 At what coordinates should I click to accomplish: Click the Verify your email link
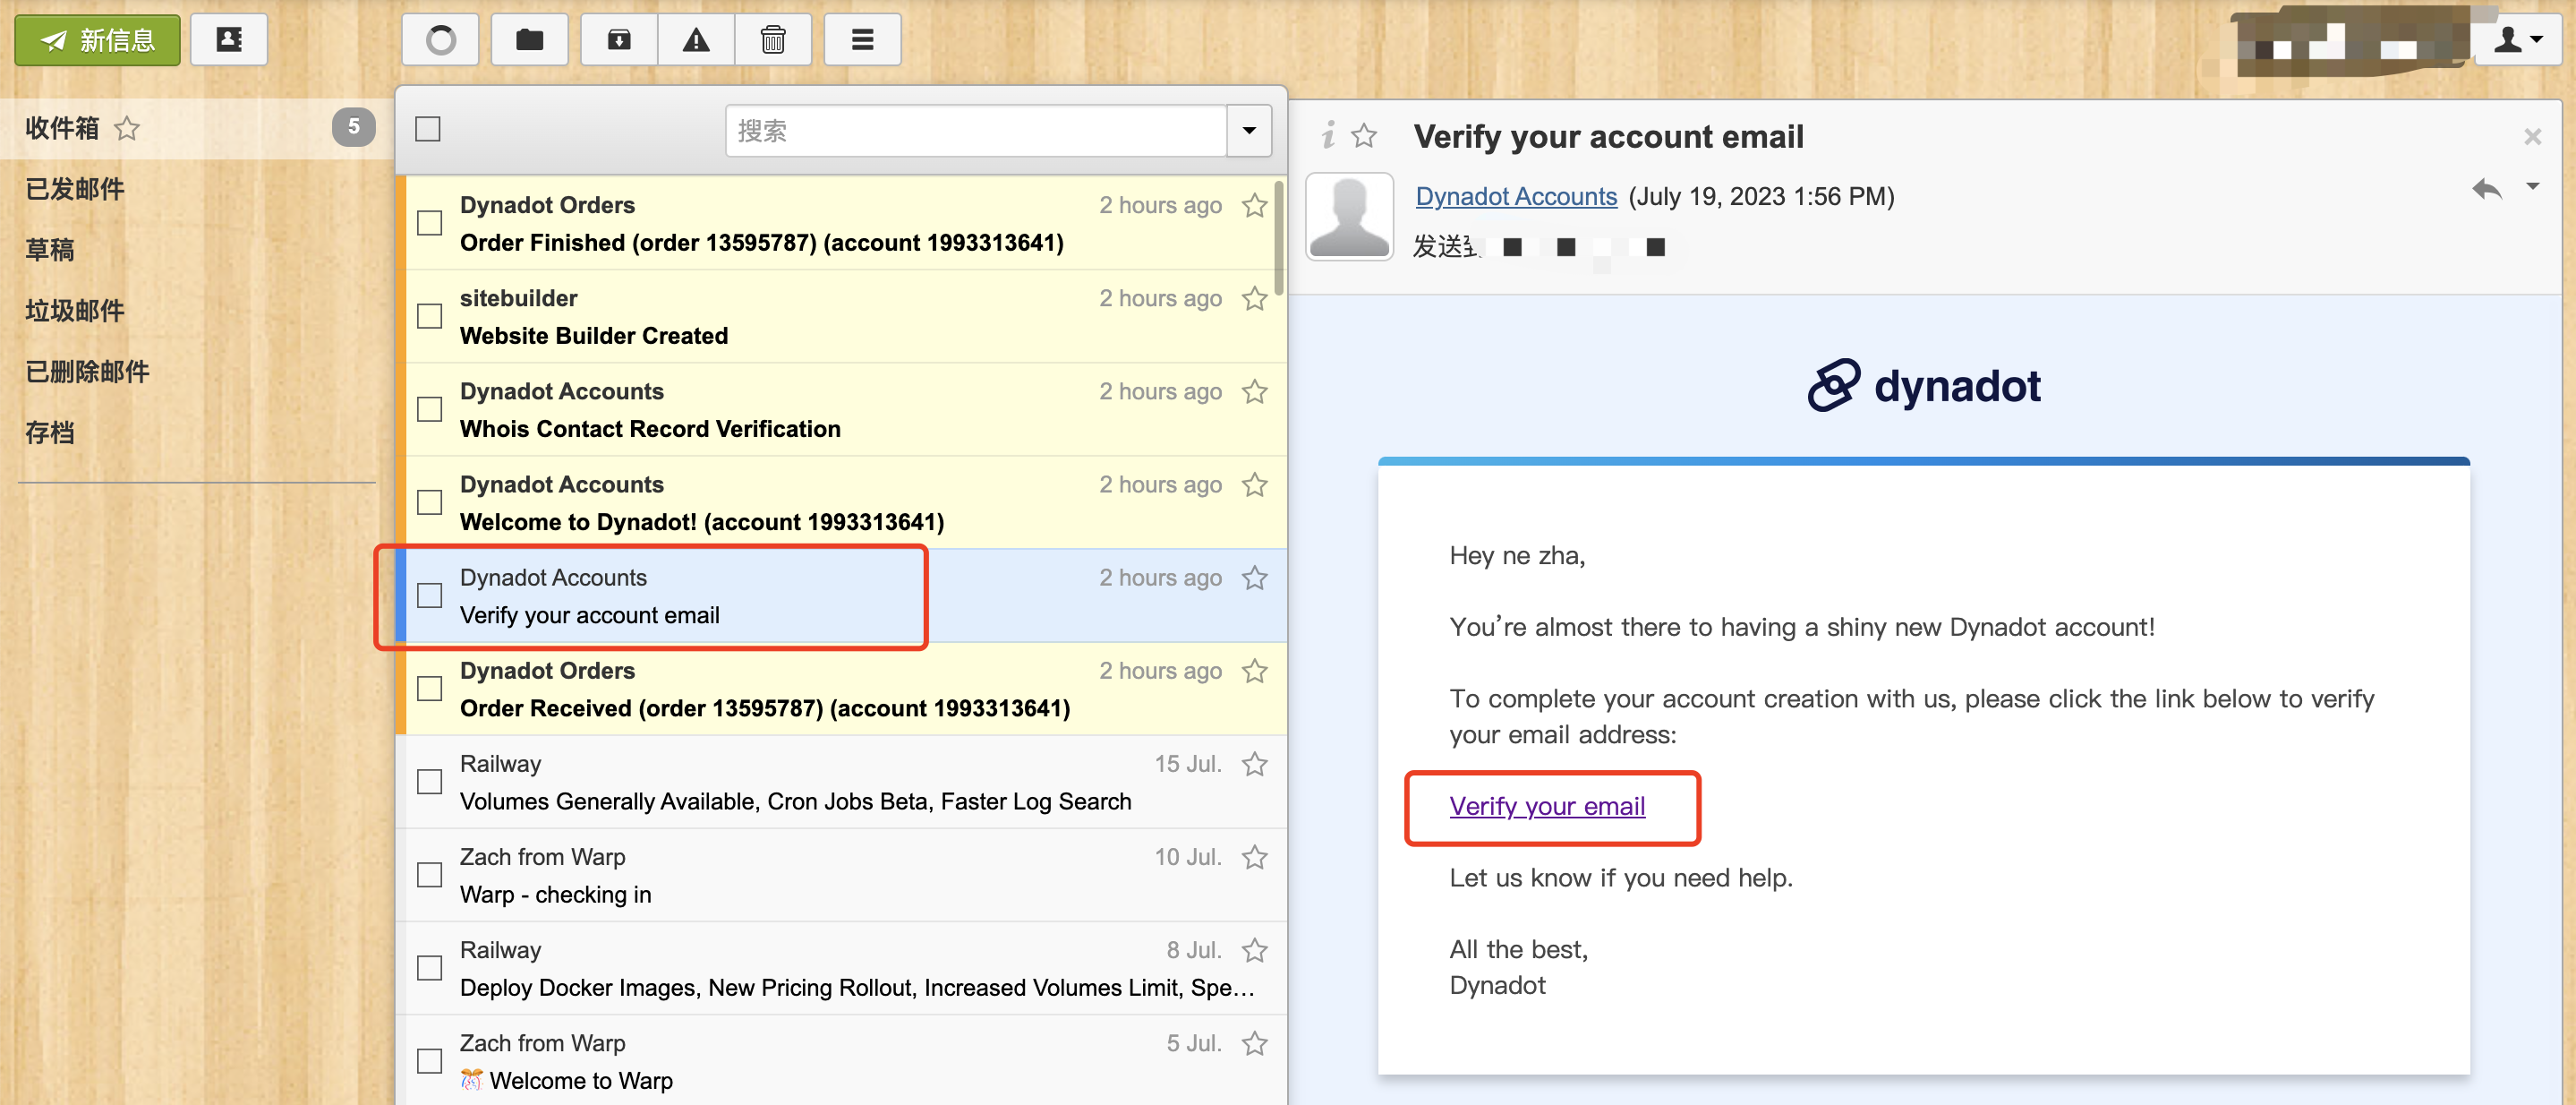click(1547, 806)
